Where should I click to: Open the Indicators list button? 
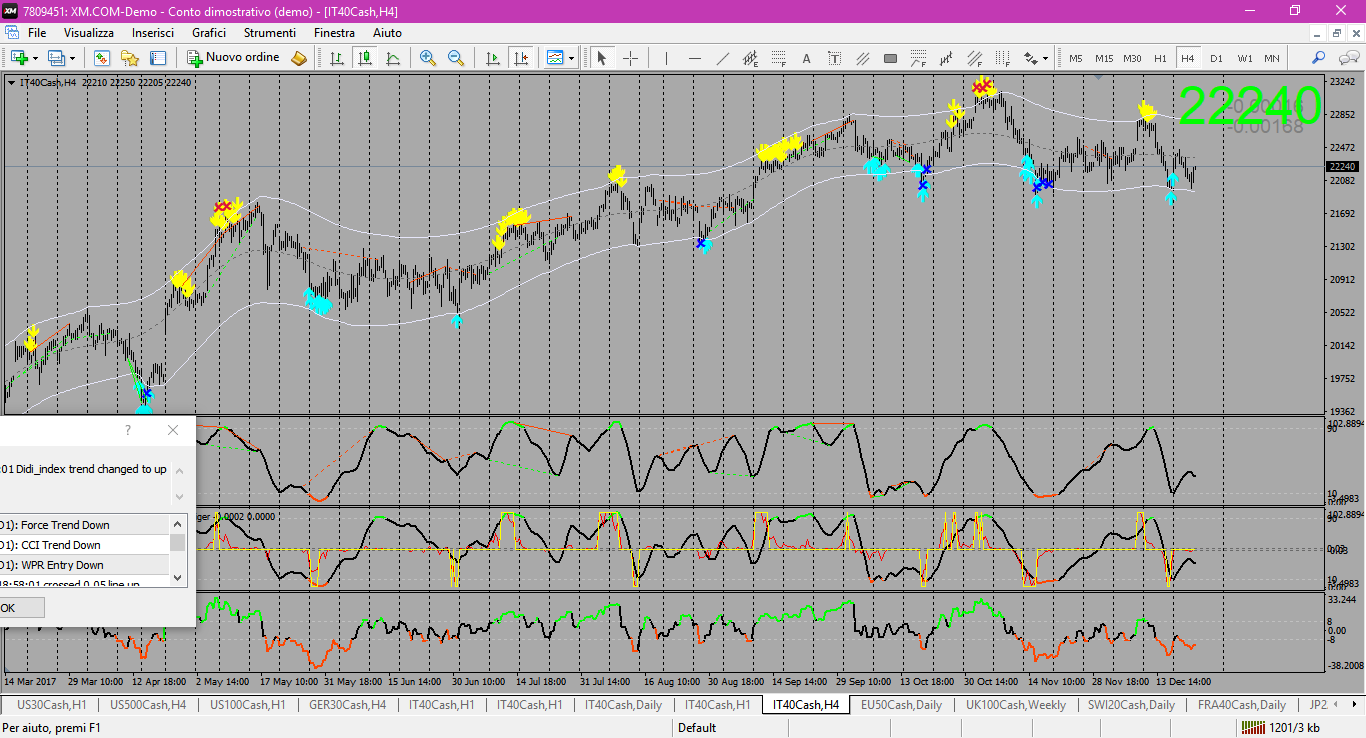point(555,58)
